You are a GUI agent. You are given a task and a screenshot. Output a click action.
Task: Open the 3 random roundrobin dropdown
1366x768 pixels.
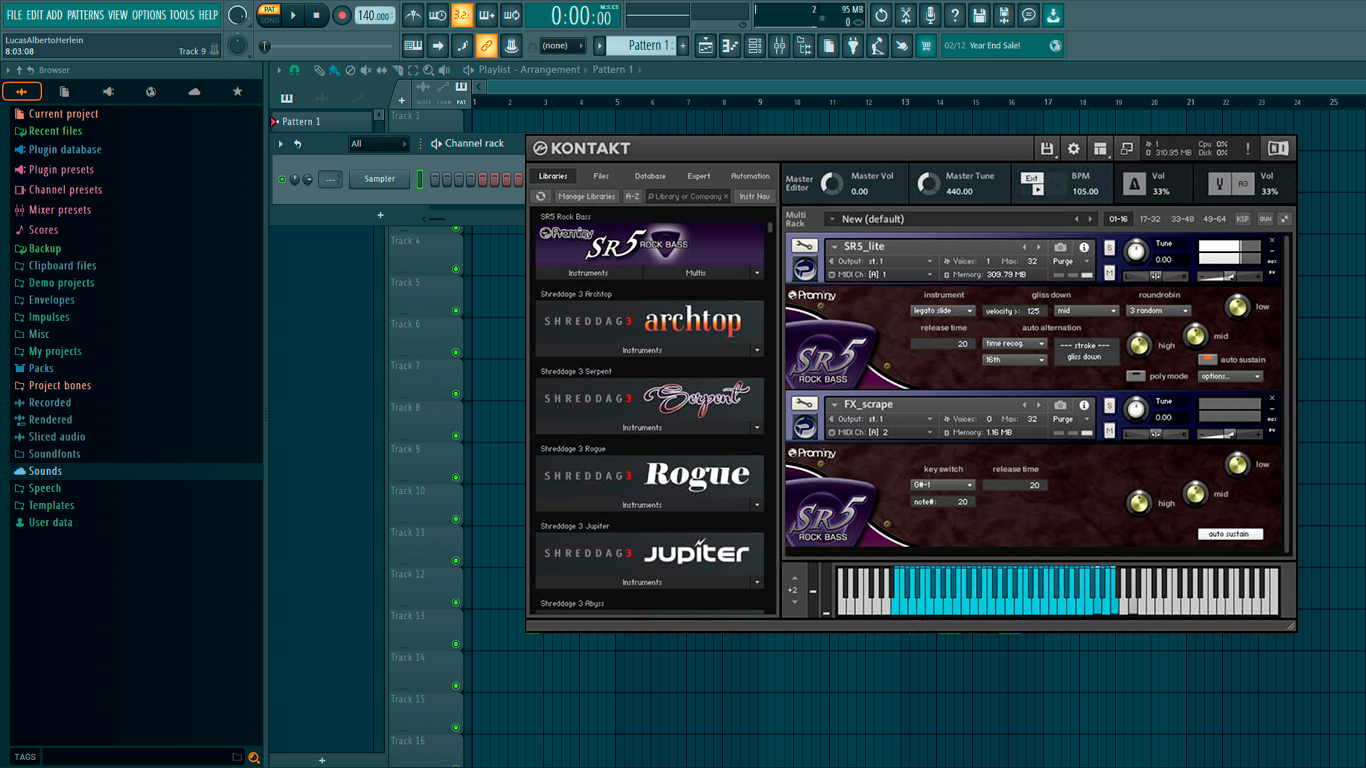(1159, 311)
